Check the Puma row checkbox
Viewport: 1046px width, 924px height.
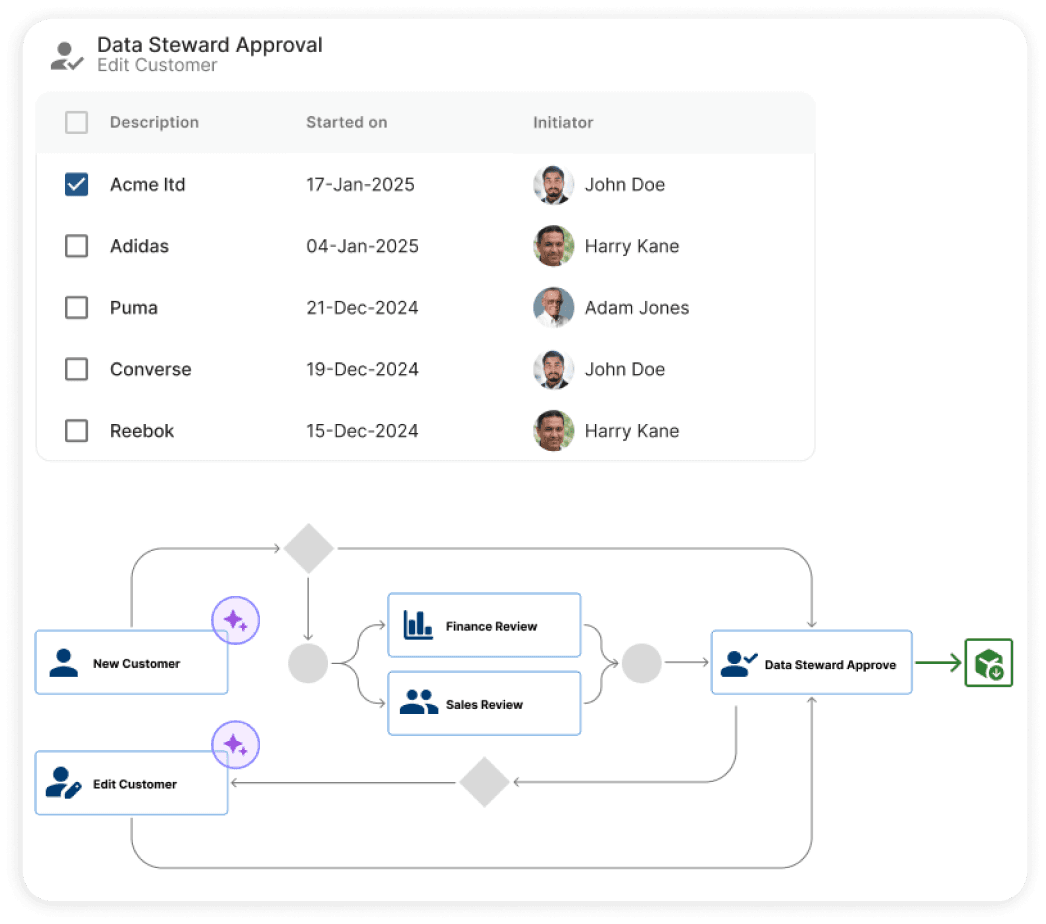[77, 308]
